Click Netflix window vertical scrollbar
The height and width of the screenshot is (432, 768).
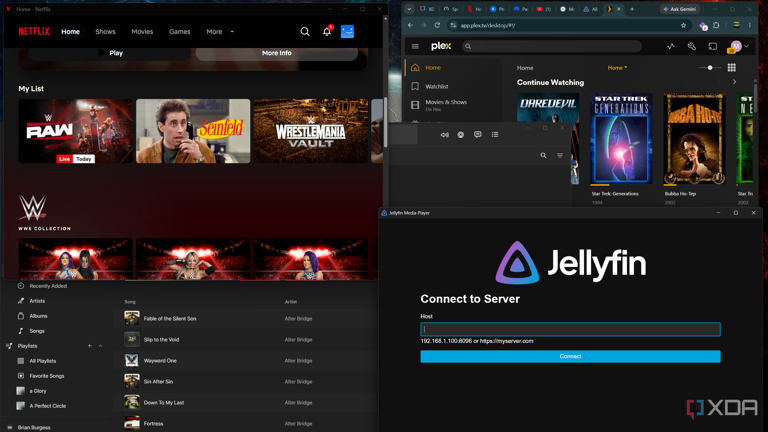[385, 121]
